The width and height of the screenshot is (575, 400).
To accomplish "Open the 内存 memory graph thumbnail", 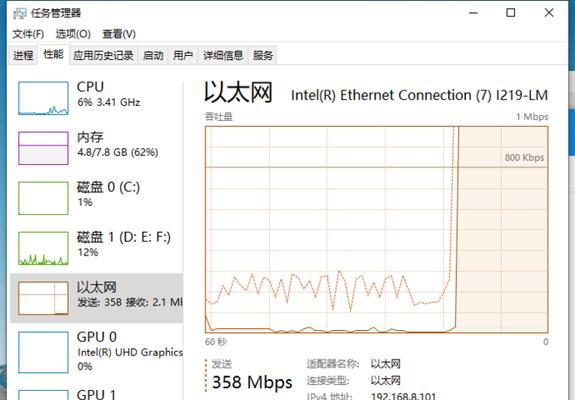I will click(x=43, y=148).
